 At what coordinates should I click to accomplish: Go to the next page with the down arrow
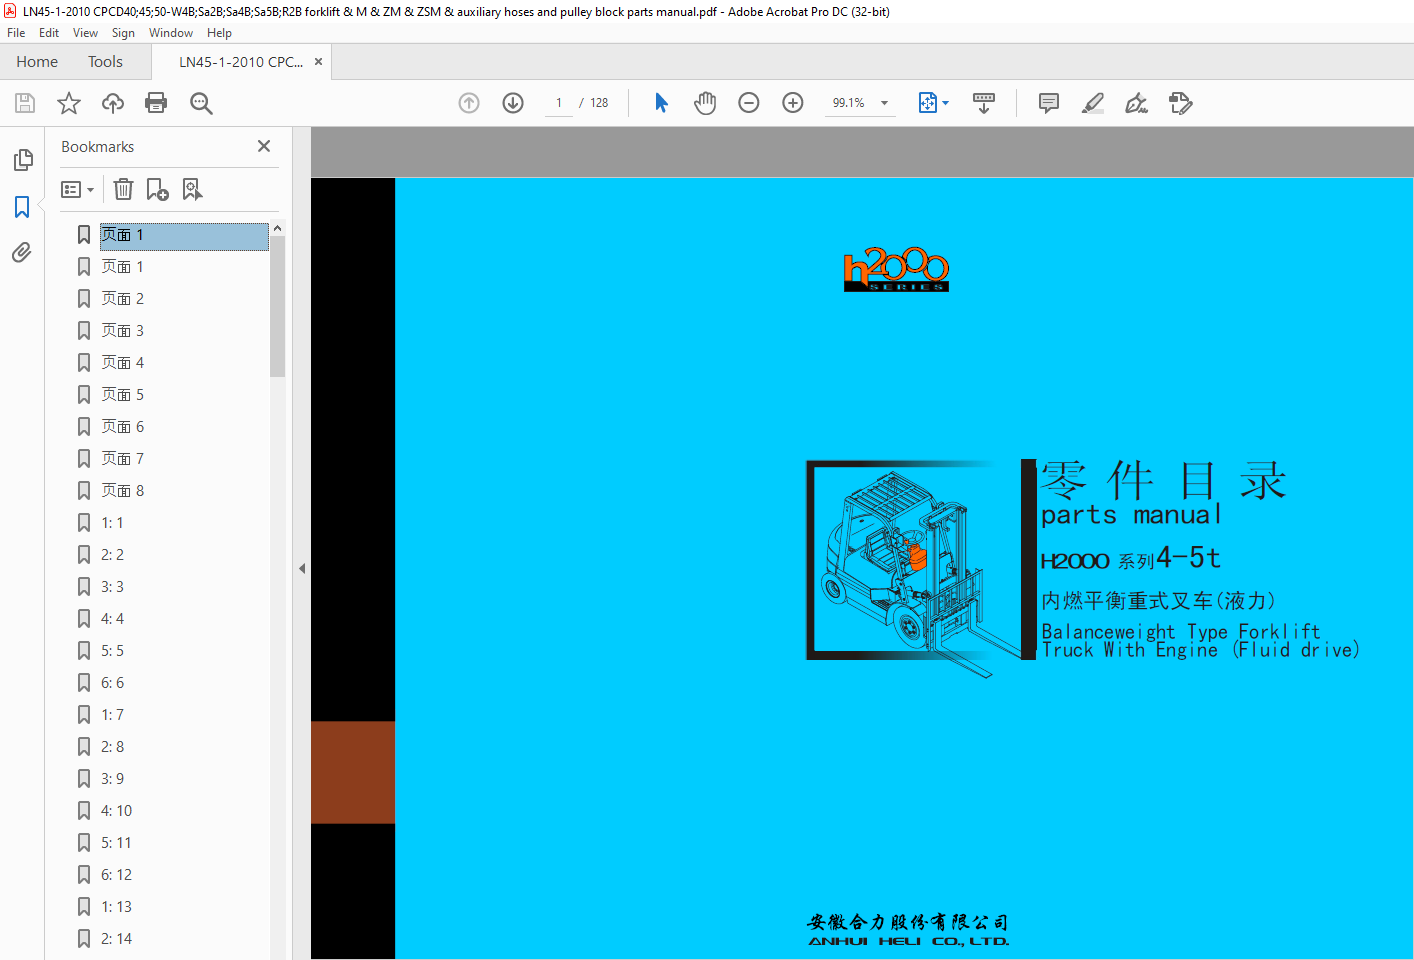[x=513, y=103]
